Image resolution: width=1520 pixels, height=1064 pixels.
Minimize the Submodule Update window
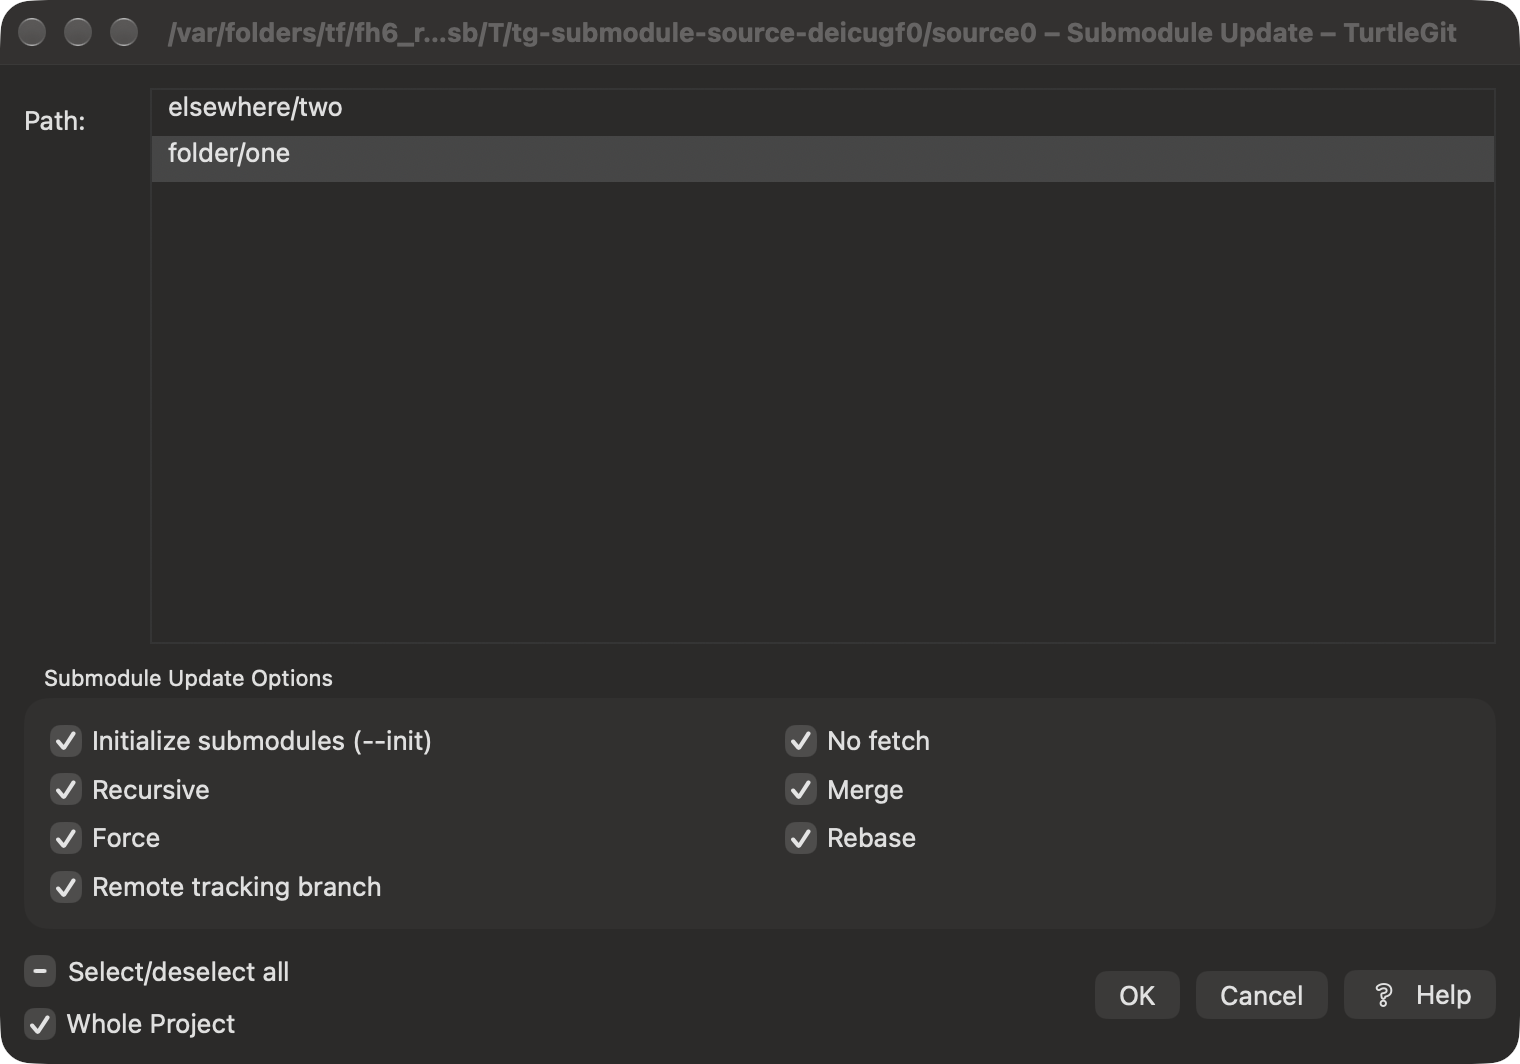(78, 33)
